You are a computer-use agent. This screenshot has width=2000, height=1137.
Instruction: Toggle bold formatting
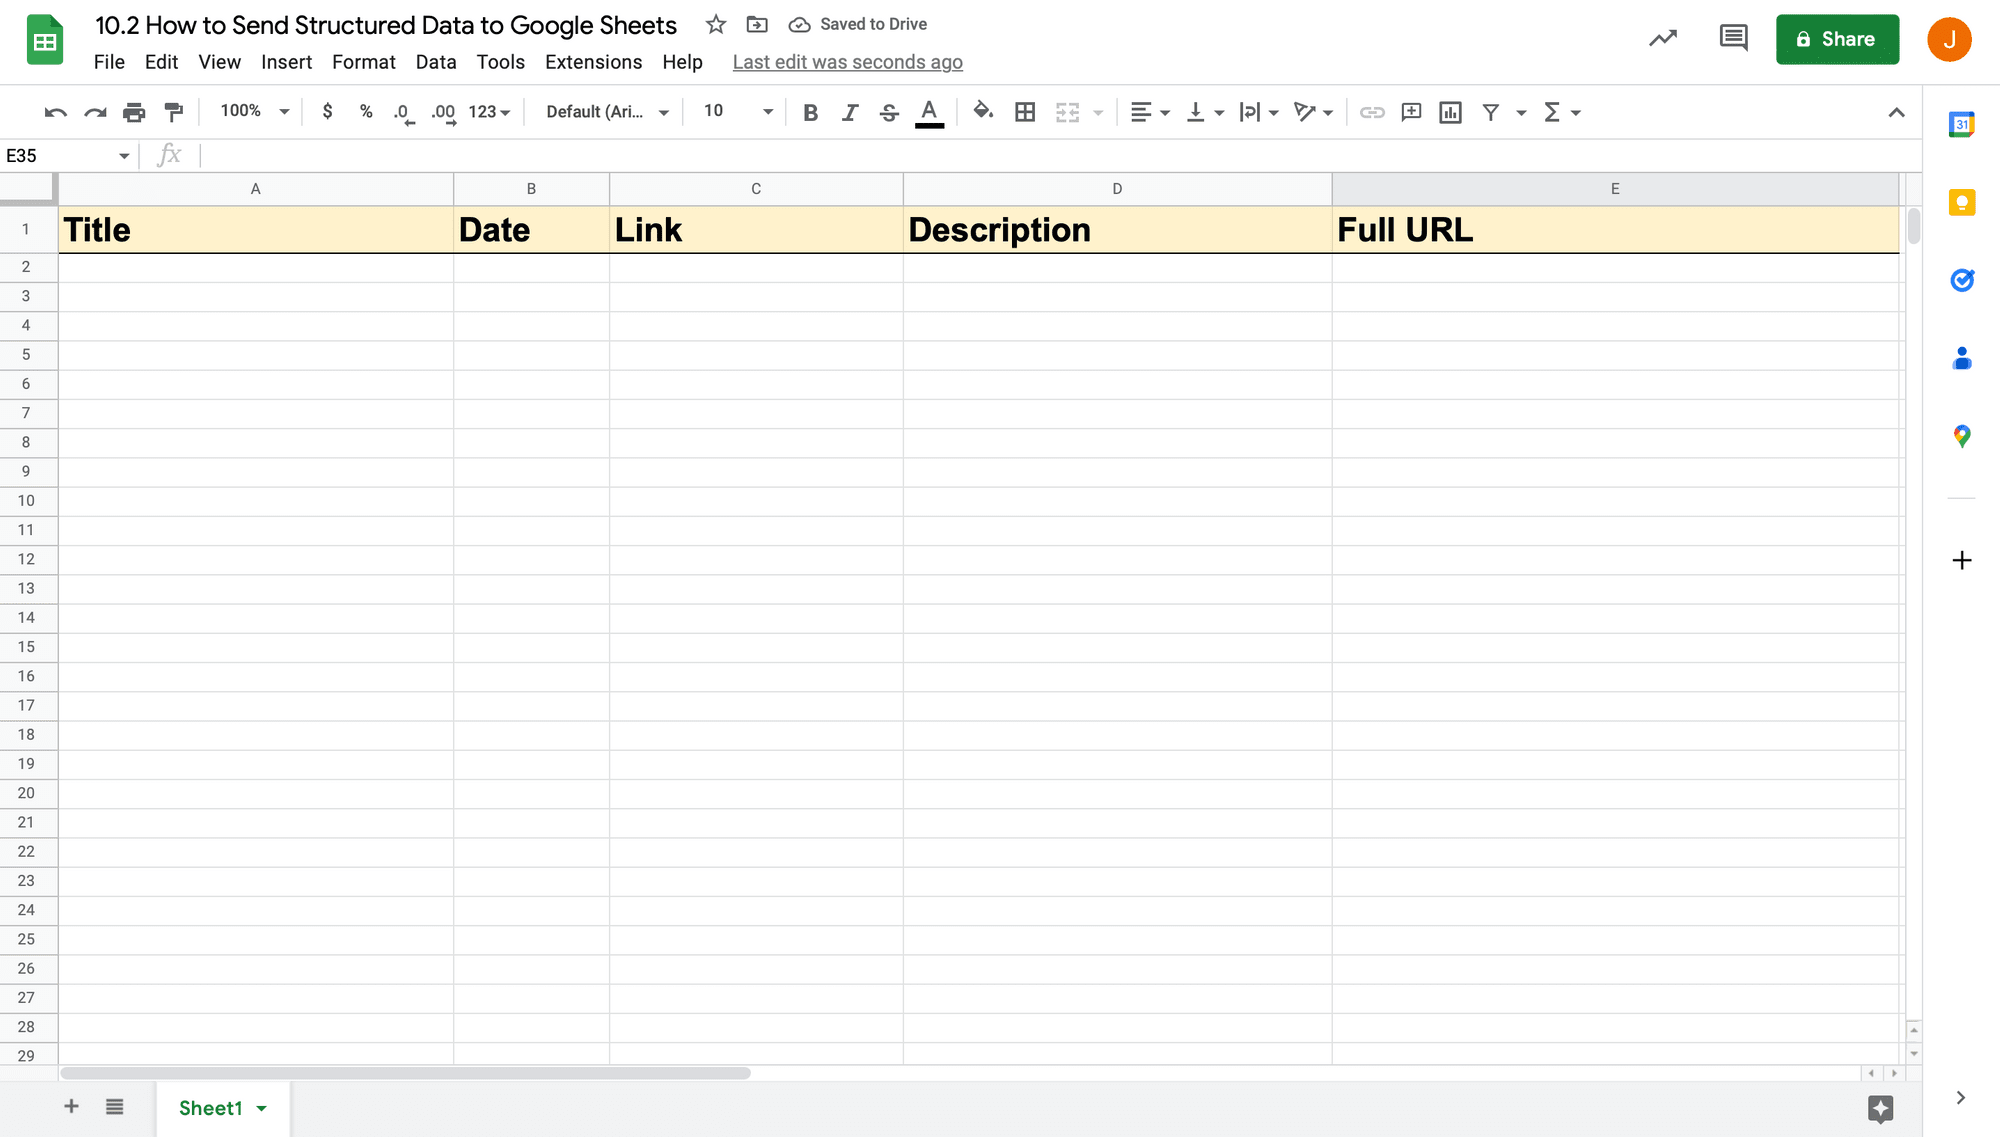tap(810, 112)
